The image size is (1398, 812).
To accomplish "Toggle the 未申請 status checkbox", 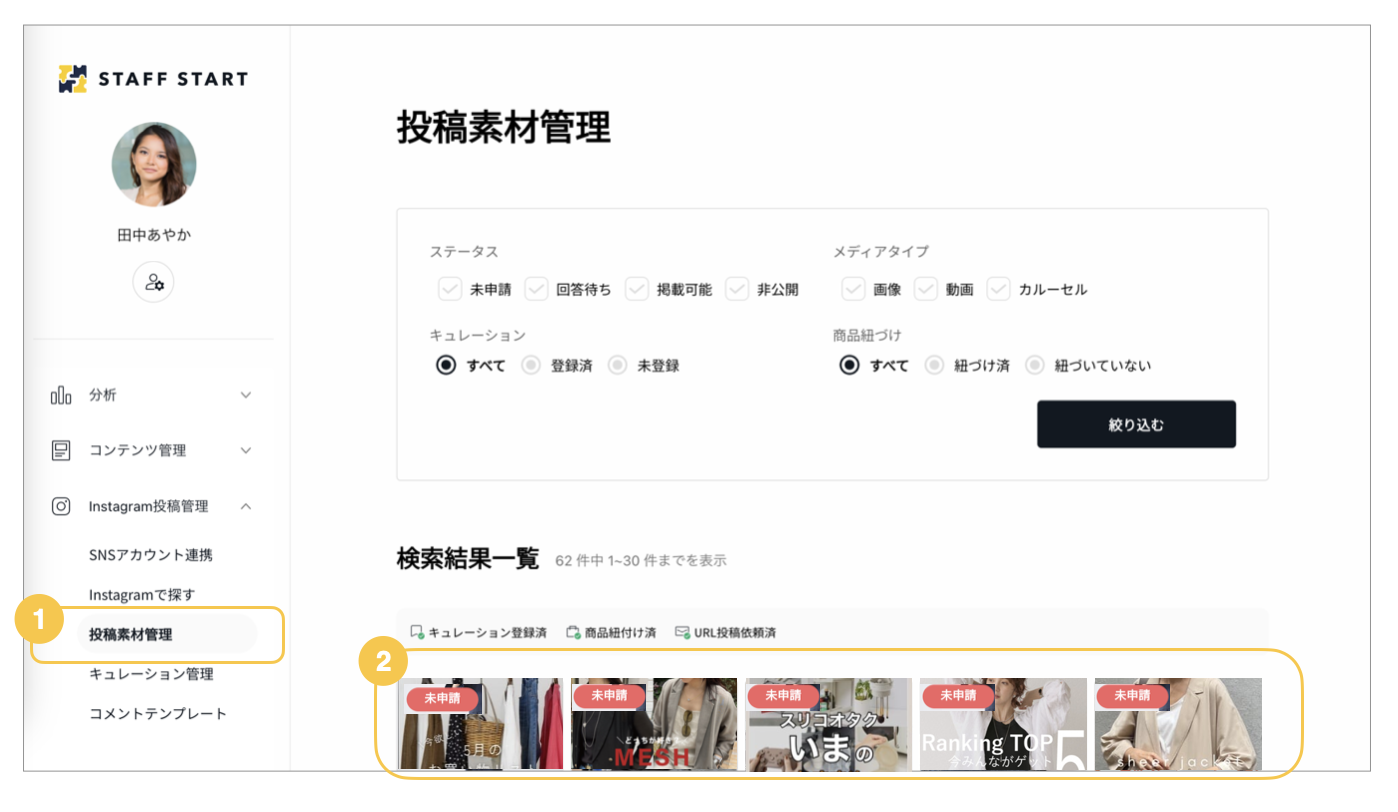I will [450, 289].
